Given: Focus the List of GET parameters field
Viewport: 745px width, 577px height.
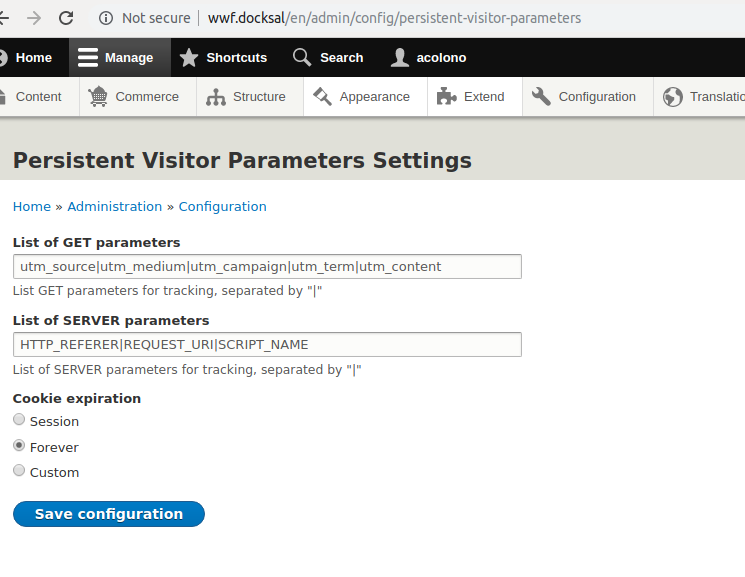Looking at the screenshot, I should click(267, 267).
